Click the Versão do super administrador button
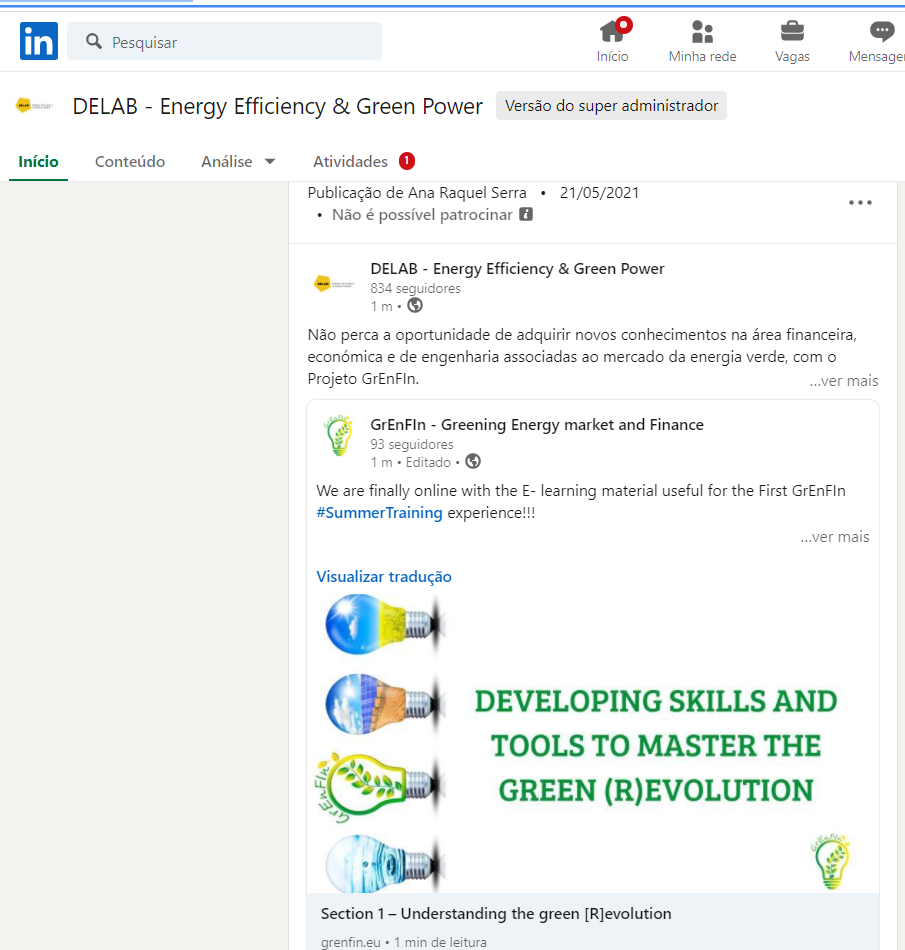The image size is (905, 950). [x=611, y=106]
